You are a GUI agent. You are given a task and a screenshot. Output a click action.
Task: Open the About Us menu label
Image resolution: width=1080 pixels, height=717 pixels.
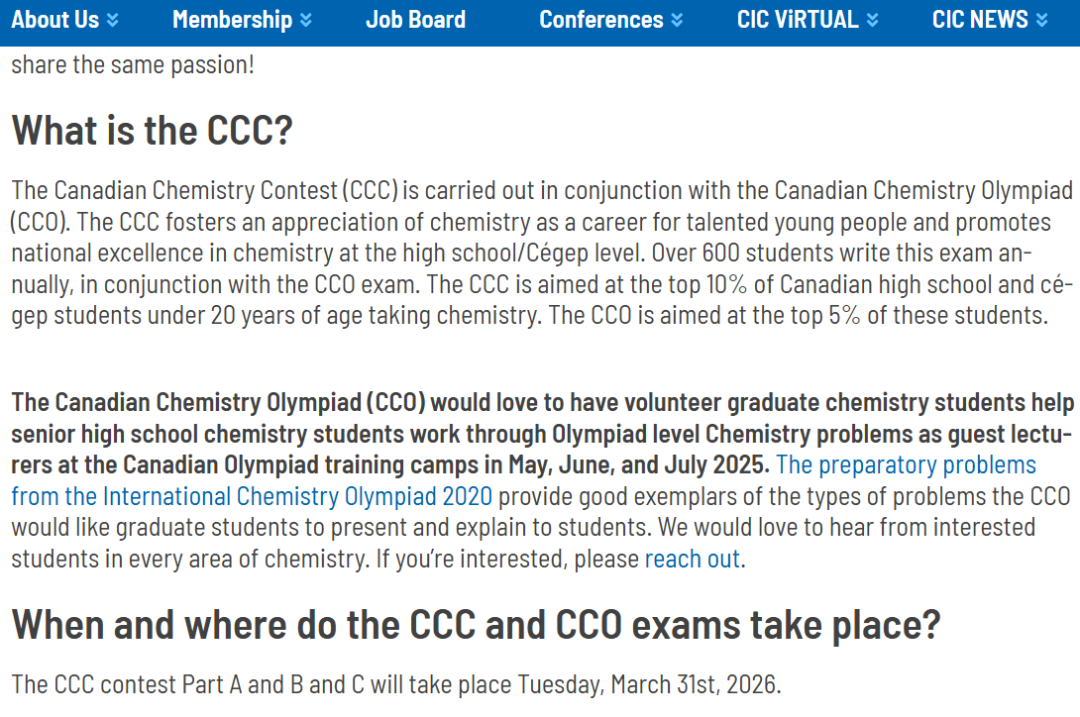[55, 19]
